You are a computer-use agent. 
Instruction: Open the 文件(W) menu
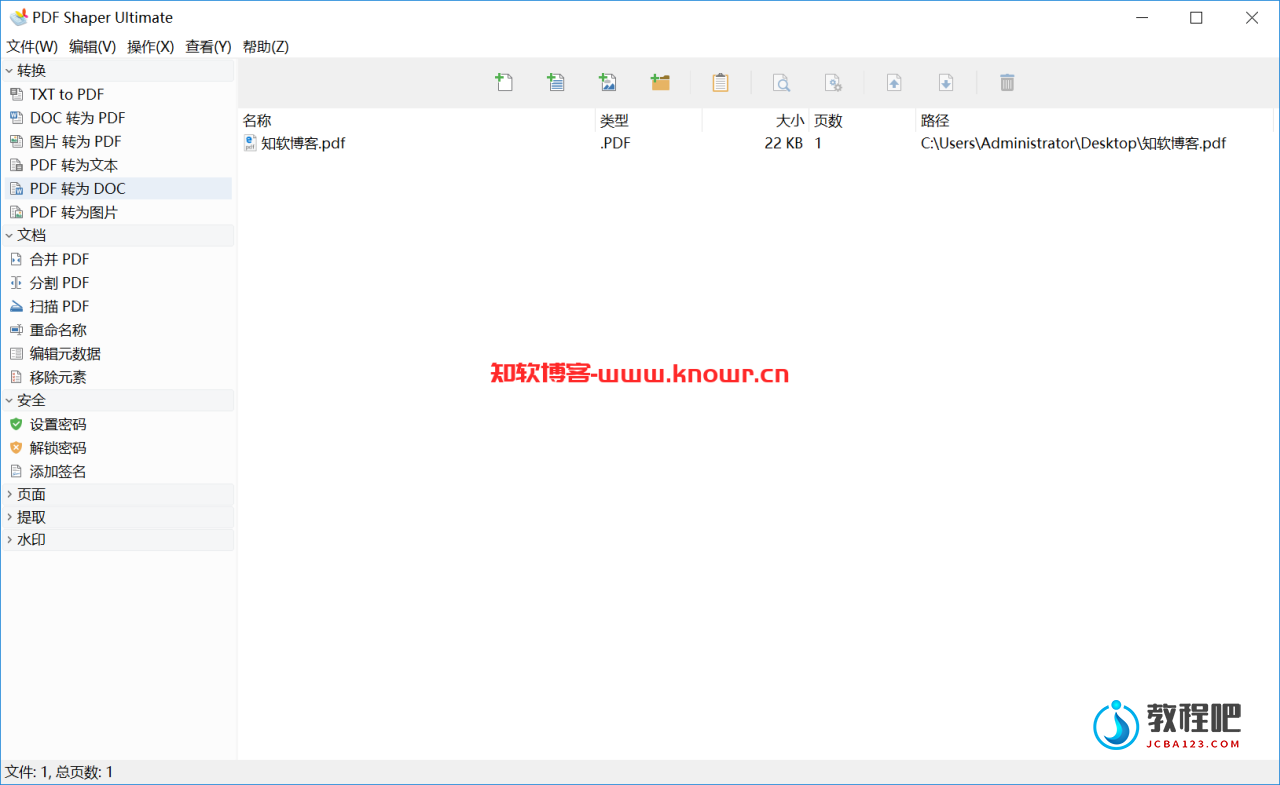tap(32, 47)
